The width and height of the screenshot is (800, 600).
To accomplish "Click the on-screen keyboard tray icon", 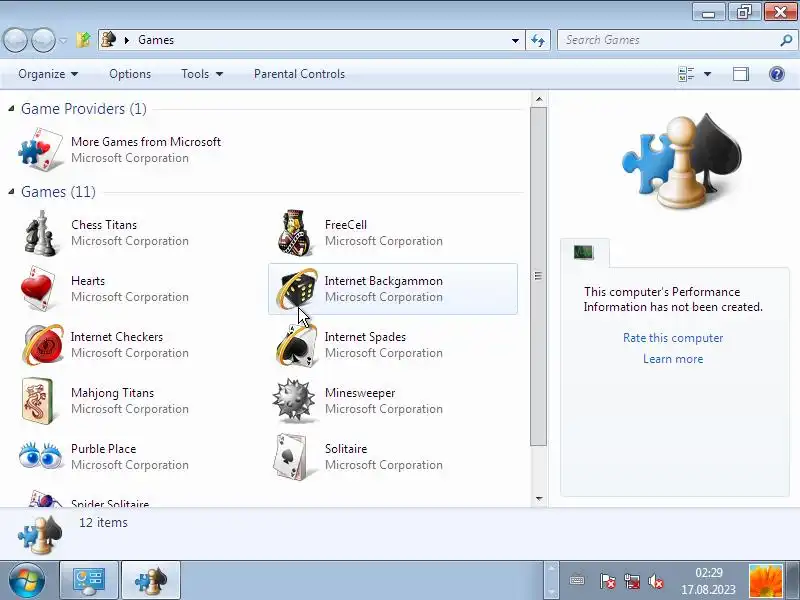I will [x=577, y=580].
